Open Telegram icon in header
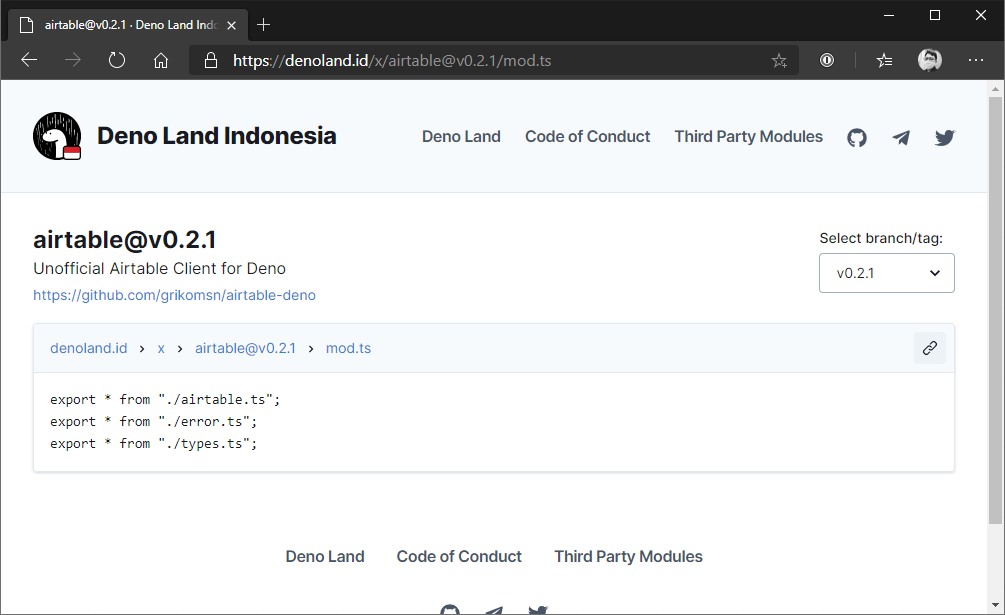1005x615 pixels. click(x=901, y=137)
